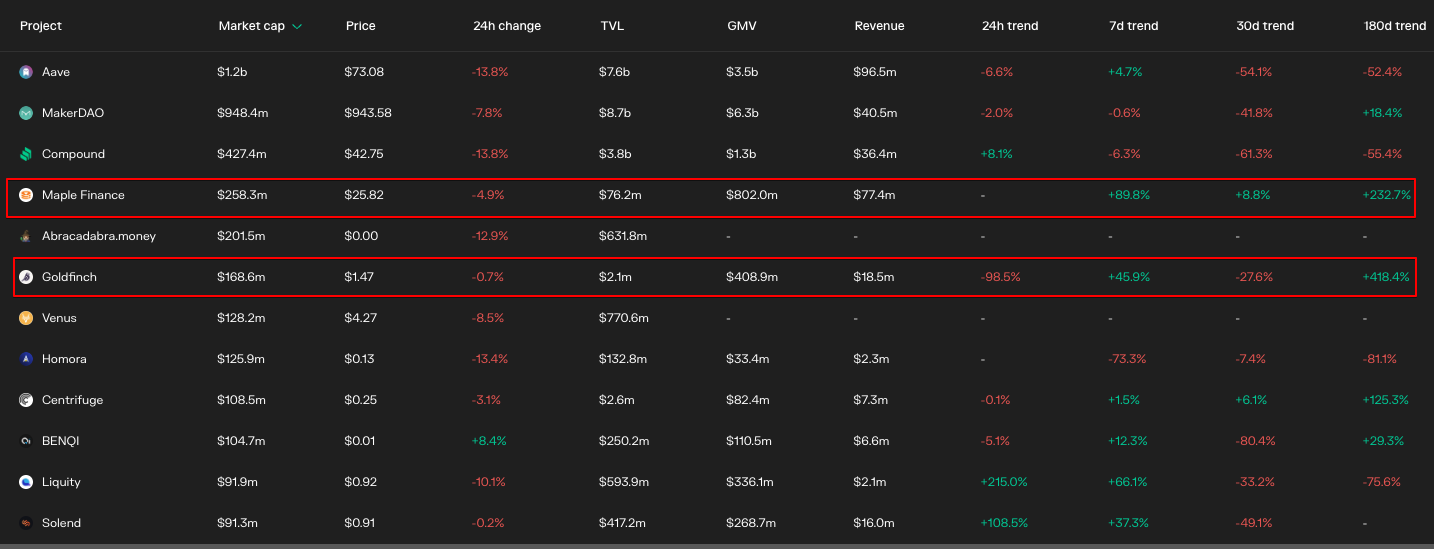Click the MakerDAO logo icon
The height and width of the screenshot is (549, 1434).
26,113
